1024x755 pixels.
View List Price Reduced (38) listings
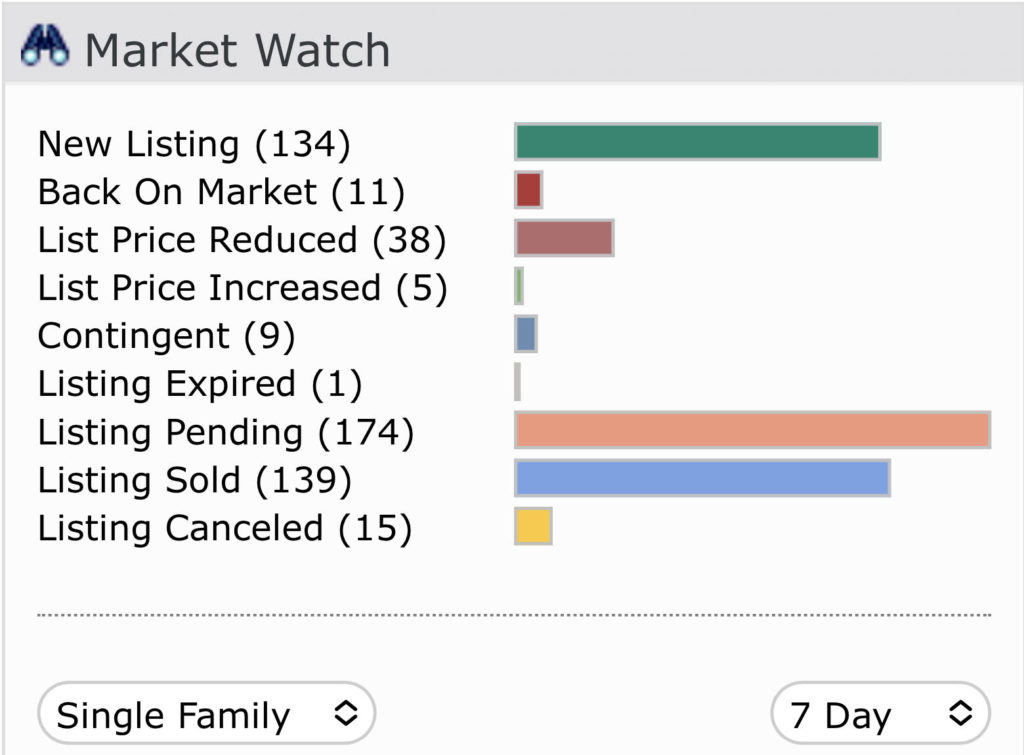click(242, 240)
